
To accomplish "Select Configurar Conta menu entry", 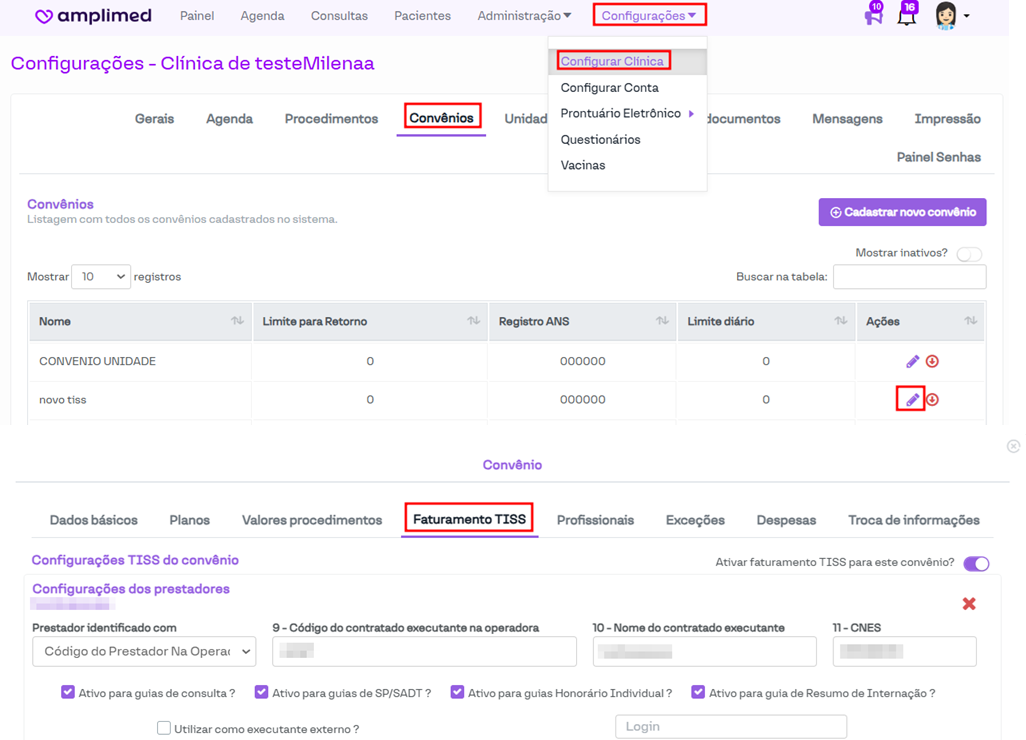I will tap(609, 88).
